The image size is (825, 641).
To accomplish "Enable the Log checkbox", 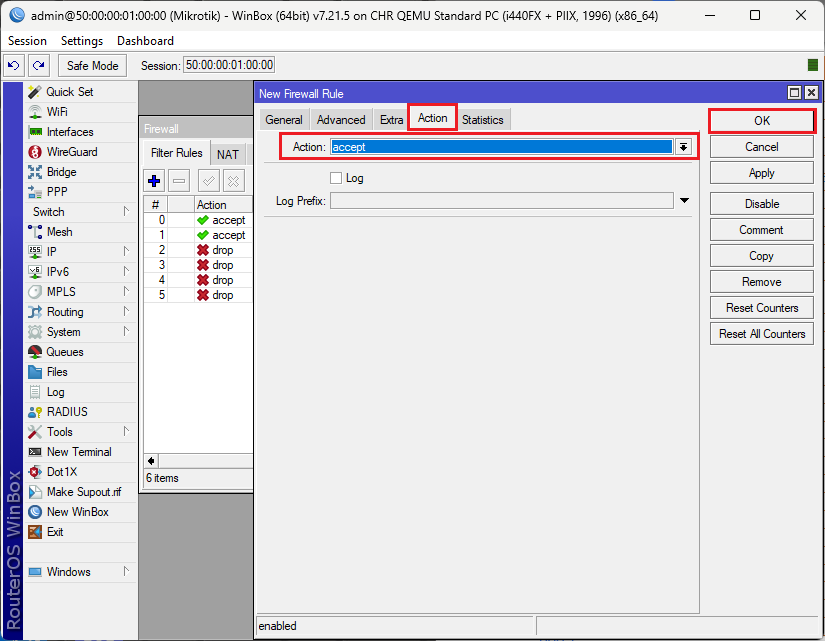I will (336, 178).
